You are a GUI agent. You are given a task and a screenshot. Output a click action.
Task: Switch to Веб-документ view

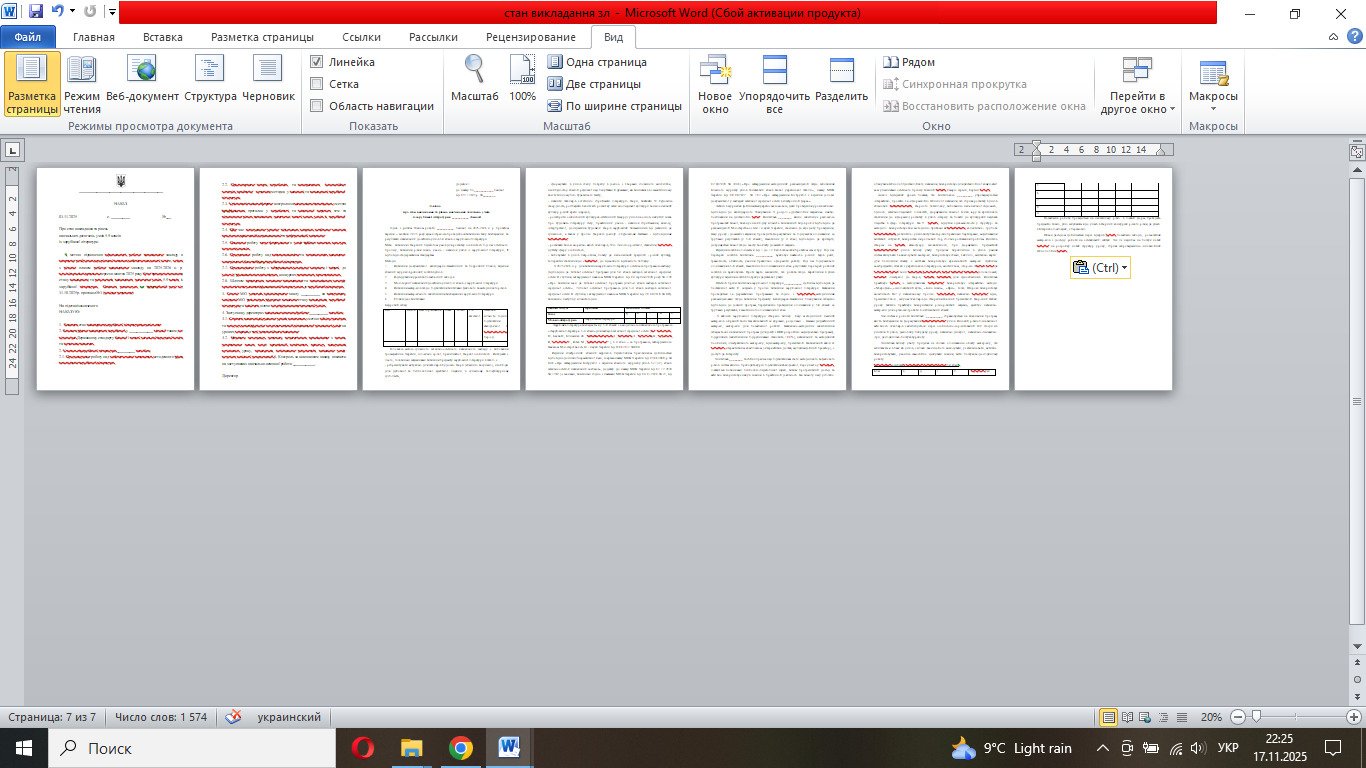[x=142, y=82]
